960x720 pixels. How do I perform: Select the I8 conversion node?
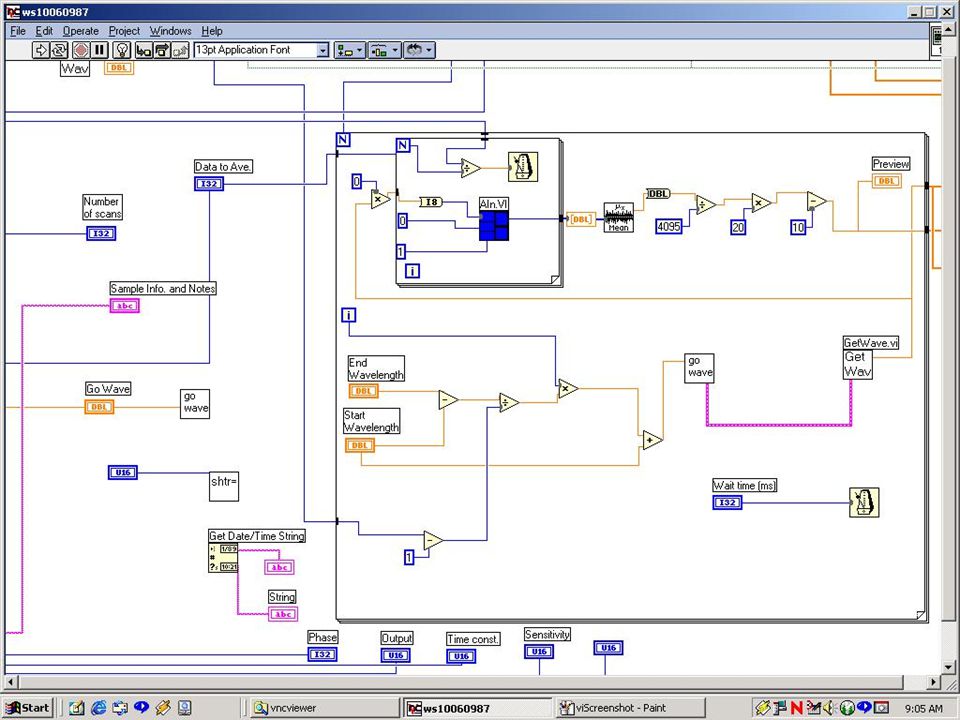pyautogui.click(x=431, y=202)
